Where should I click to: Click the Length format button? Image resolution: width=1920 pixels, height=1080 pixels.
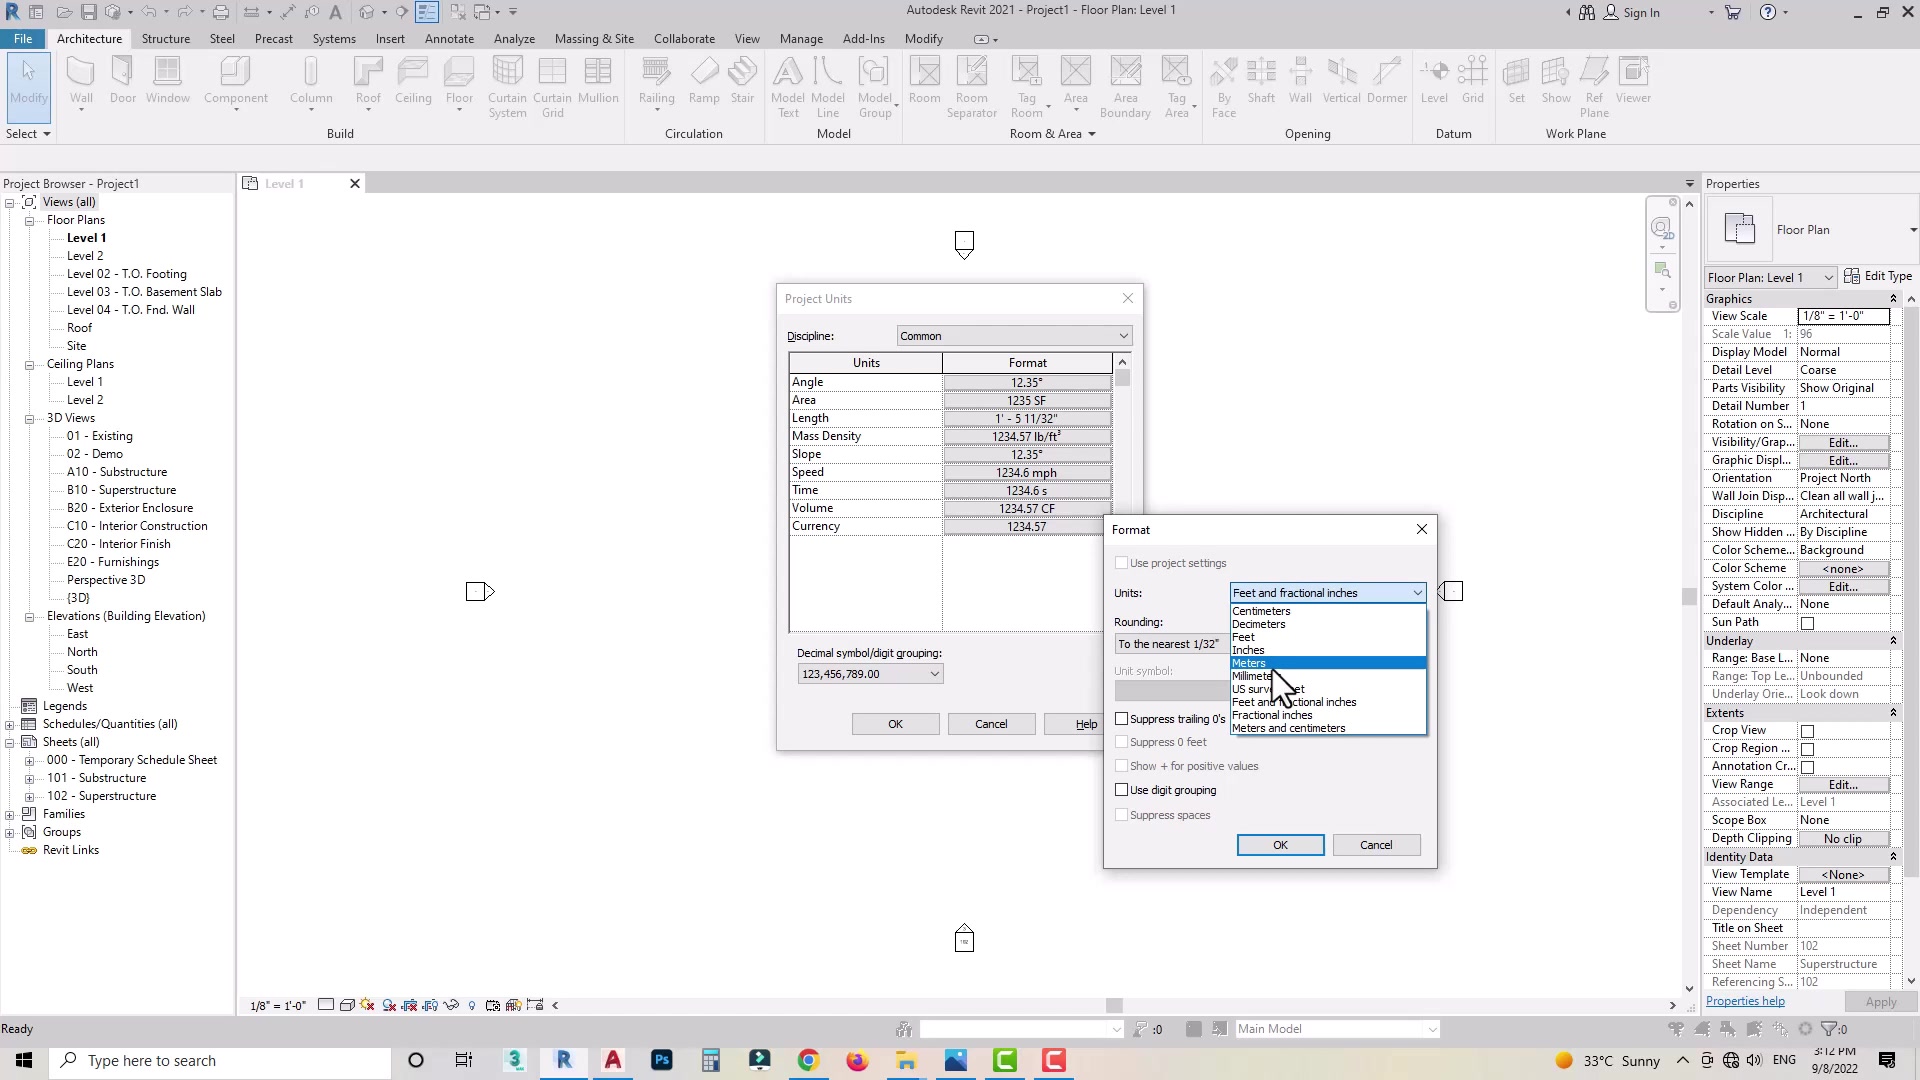pos(1027,419)
